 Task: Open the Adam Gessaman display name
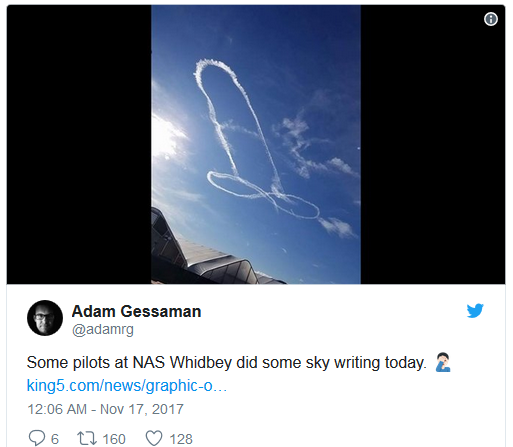tap(137, 311)
